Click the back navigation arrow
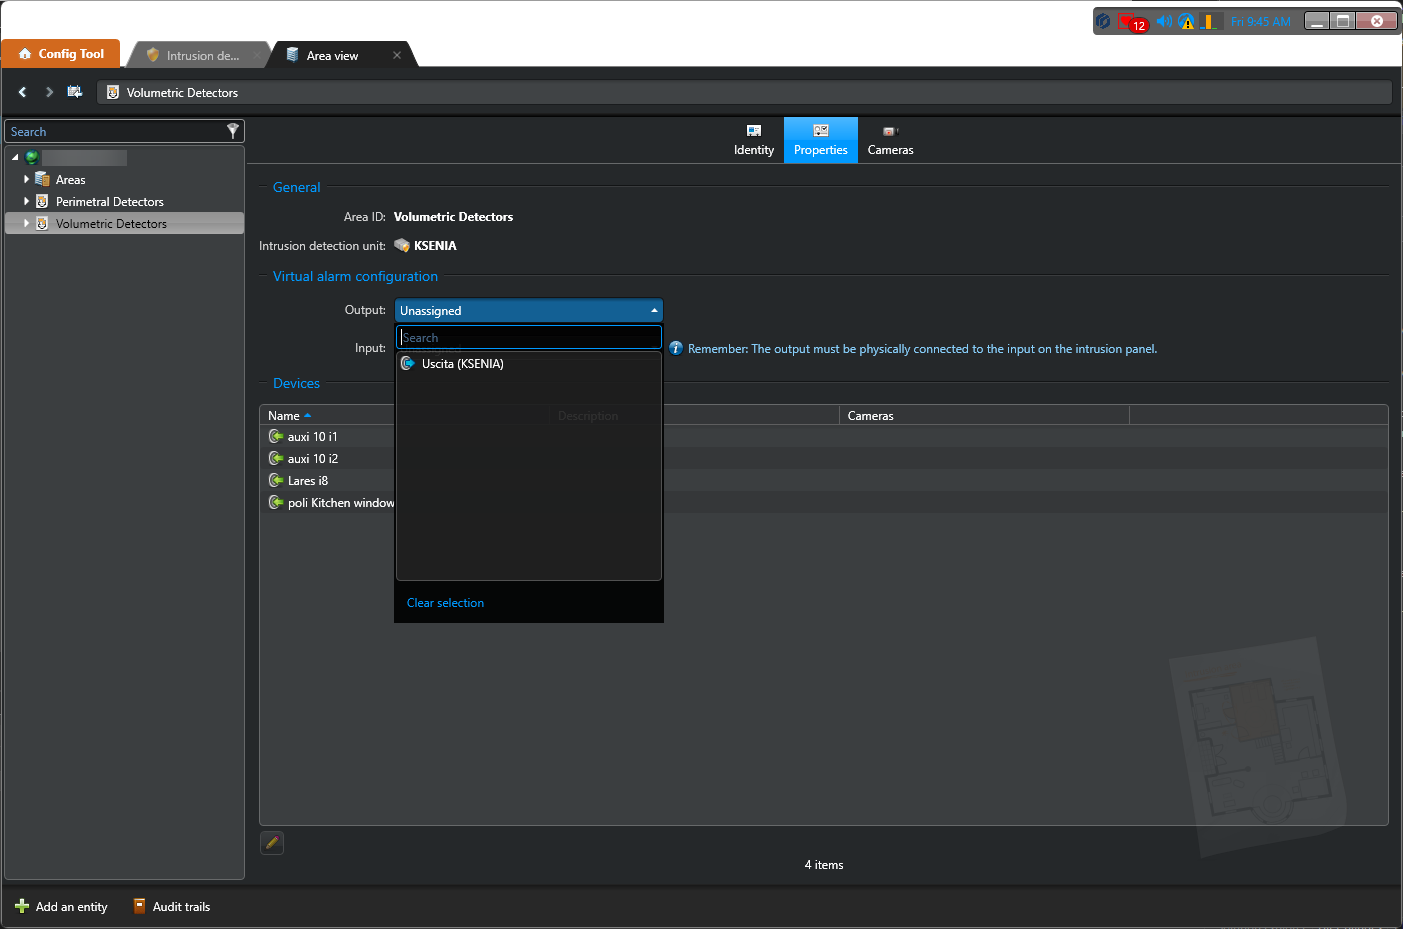Image resolution: width=1403 pixels, height=929 pixels. coord(22,92)
